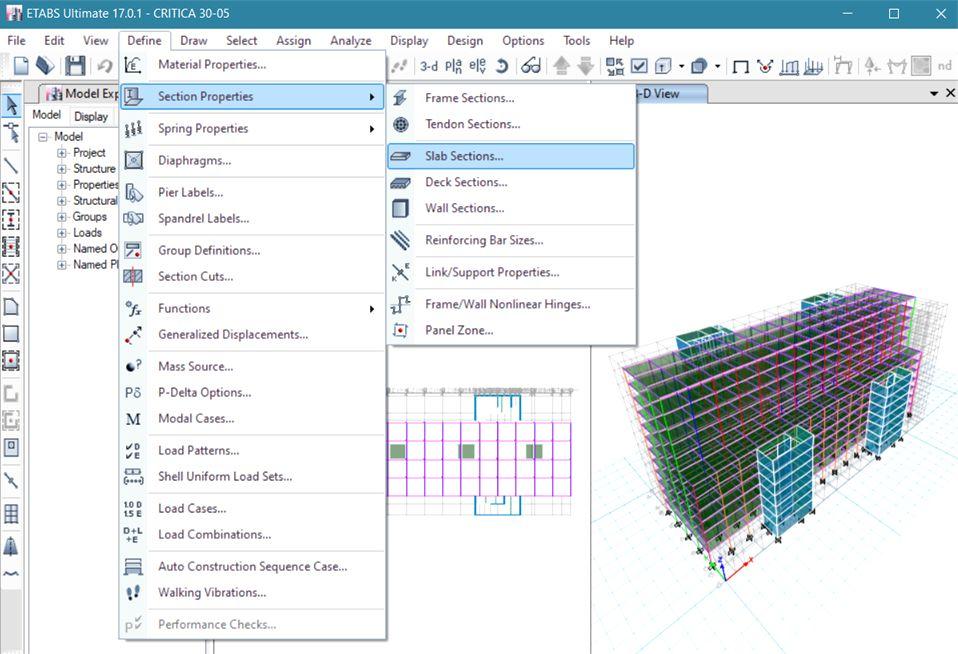Screen dimensions: 958x654
Task: Expand the Project tree node
Action: [x=62, y=153]
